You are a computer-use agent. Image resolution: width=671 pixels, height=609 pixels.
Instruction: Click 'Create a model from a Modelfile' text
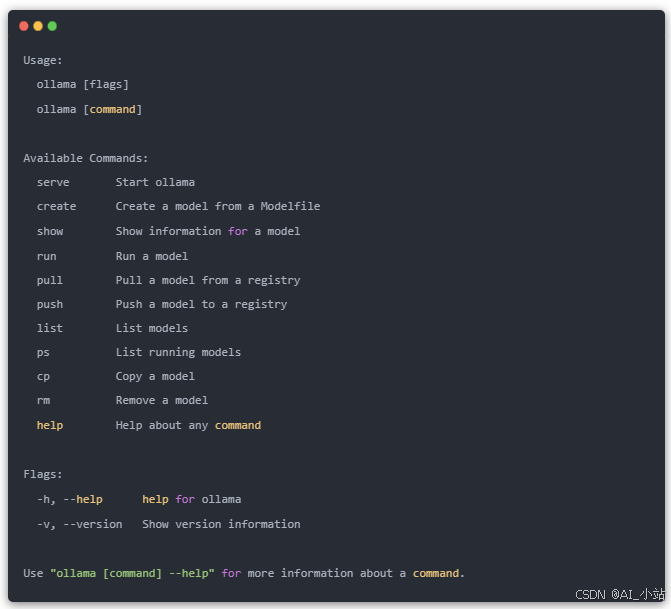pos(218,206)
